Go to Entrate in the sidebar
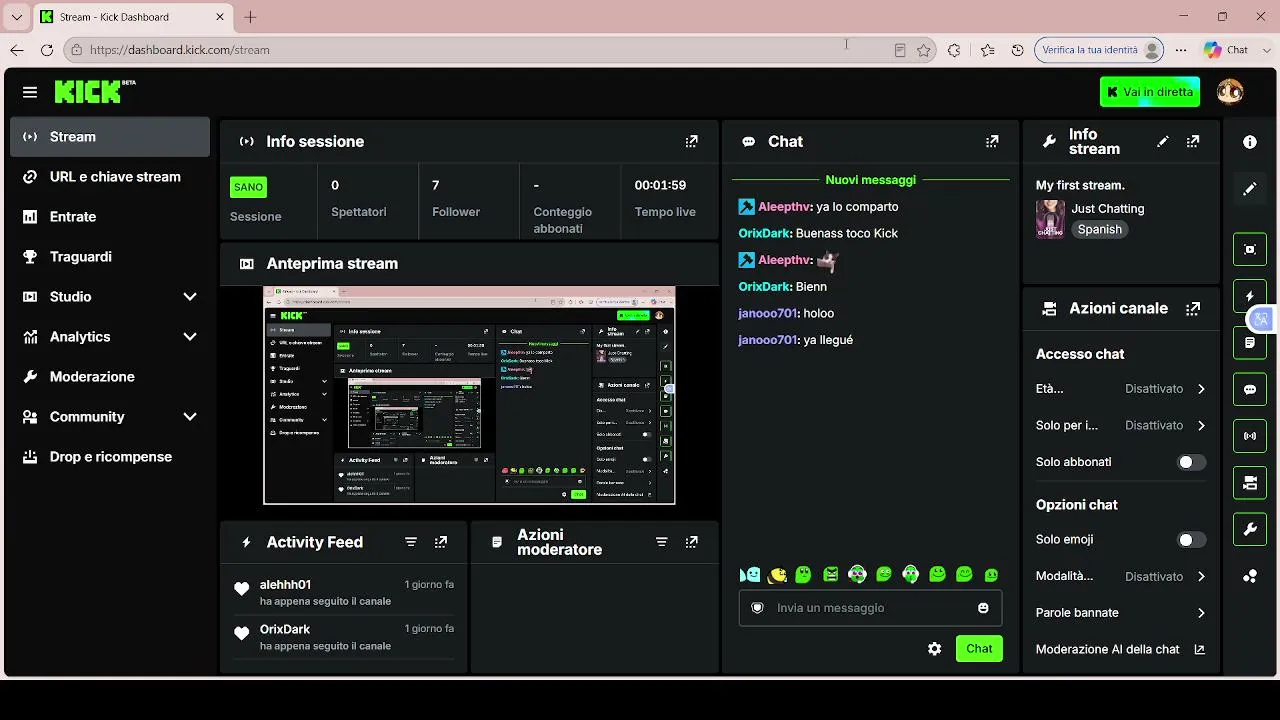This screenshot has width=1280, height=720. pos(110,217)
